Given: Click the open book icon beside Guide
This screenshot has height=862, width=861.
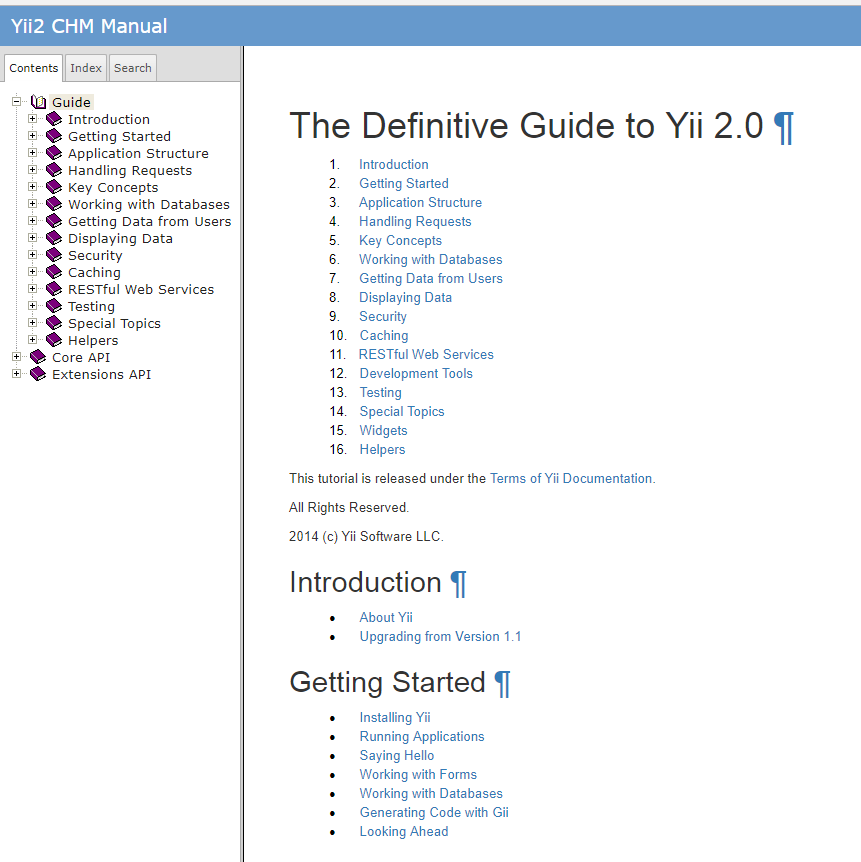Looking at the screenshot, I should 38,102.
